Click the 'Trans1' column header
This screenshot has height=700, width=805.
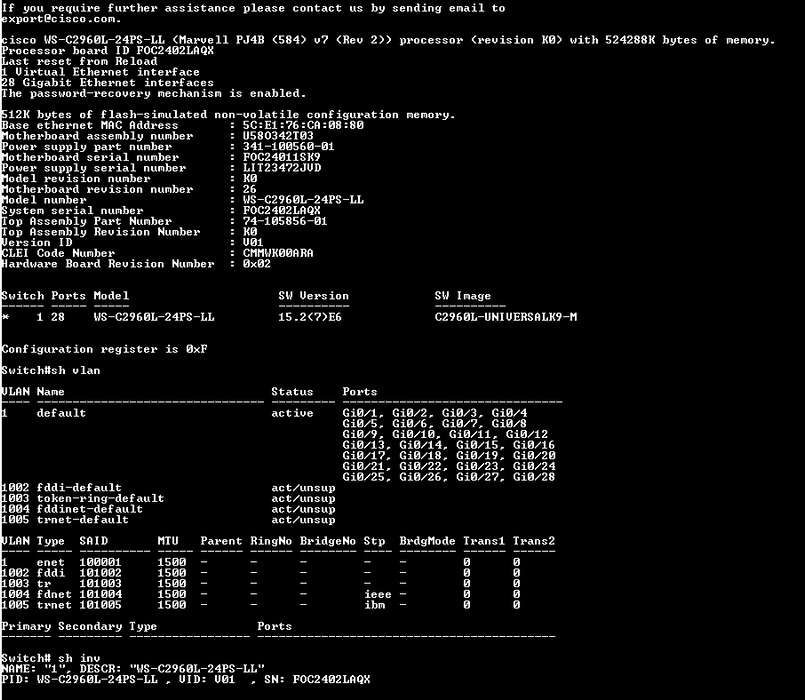coord(484,542)
